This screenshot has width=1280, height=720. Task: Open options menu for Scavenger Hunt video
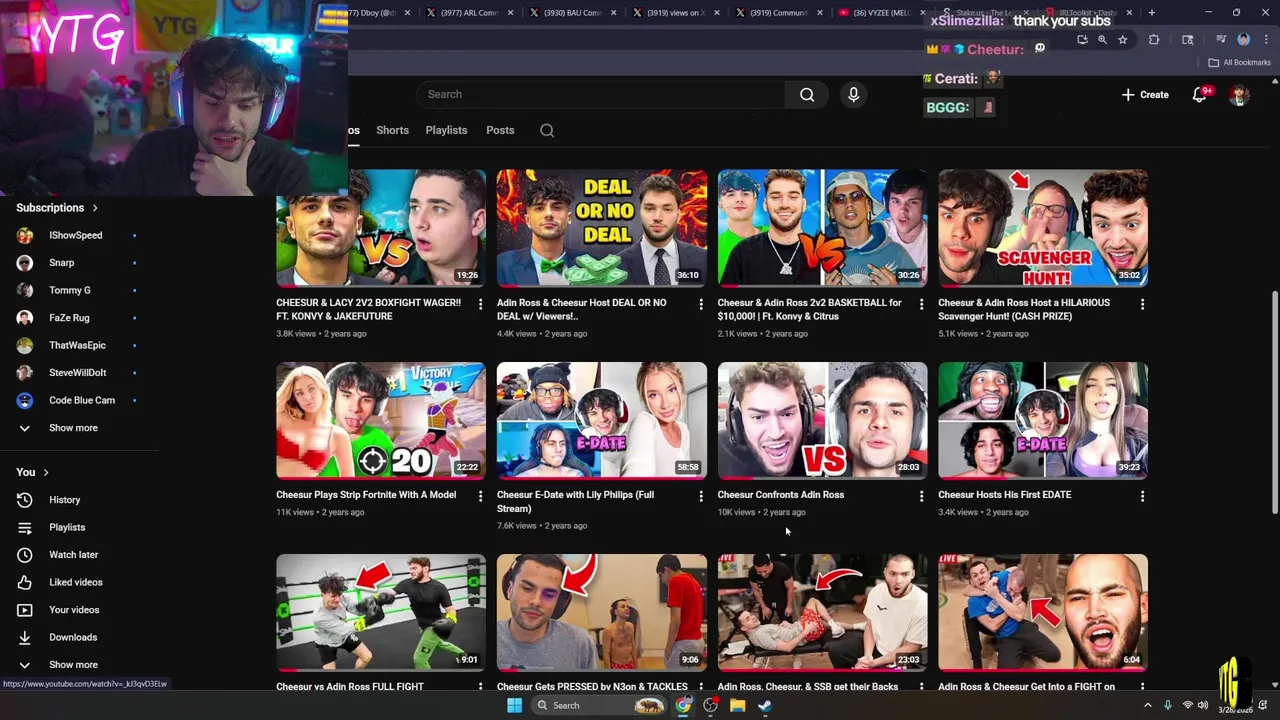(1142, 304)
